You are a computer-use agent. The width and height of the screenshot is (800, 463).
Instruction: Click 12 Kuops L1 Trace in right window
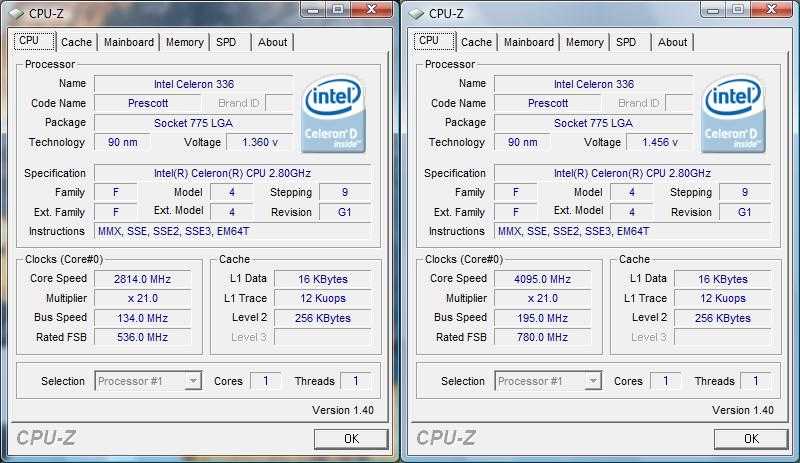coord(723,299)
